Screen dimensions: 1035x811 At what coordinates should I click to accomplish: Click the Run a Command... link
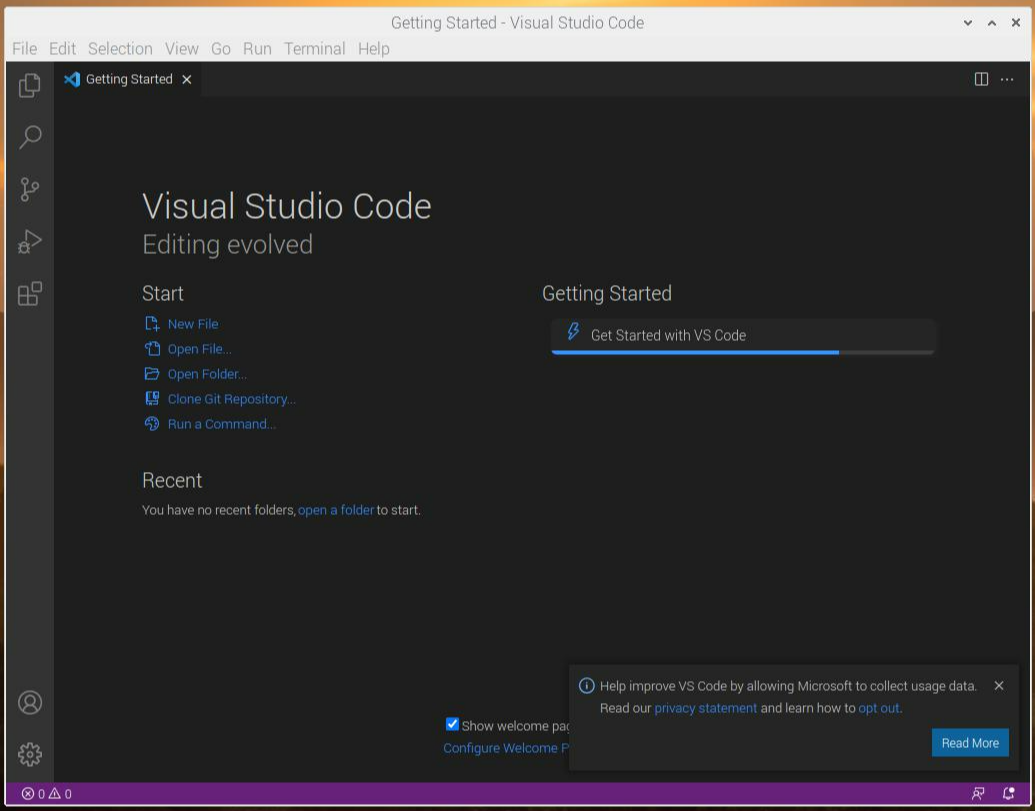[x=222, y=424]
